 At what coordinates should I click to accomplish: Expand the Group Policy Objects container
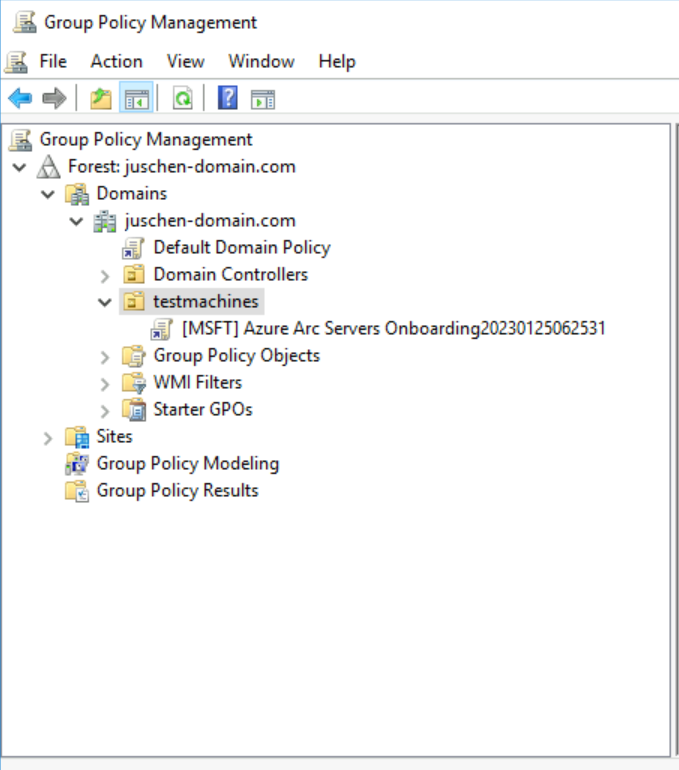[105, 357]
